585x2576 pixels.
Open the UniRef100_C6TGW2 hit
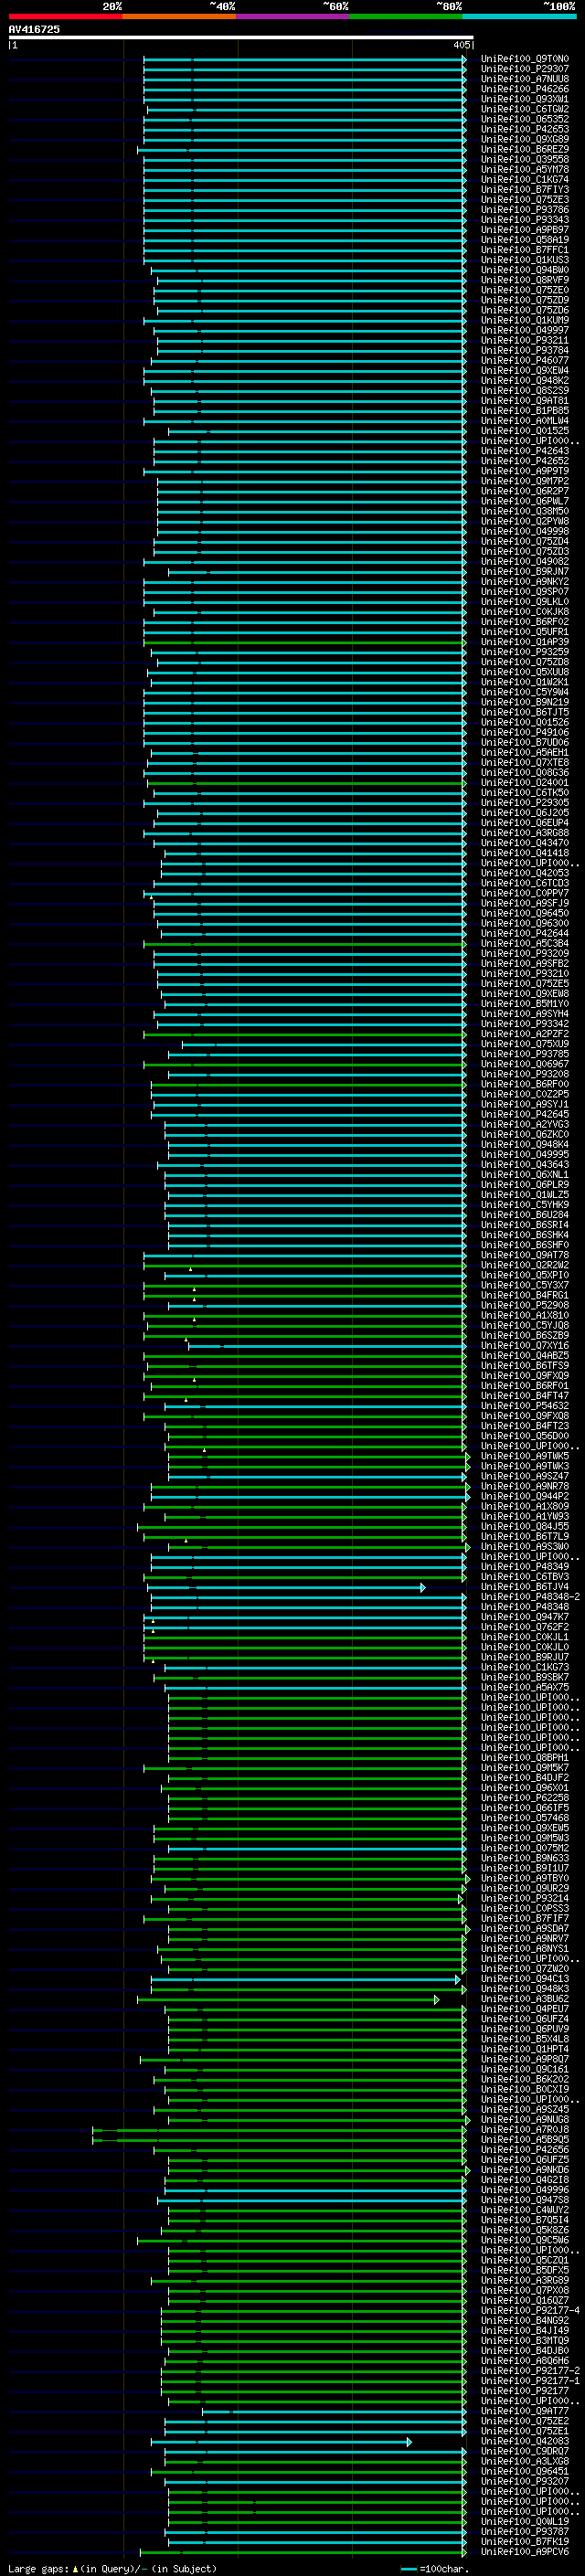click(x=525, y=109)
